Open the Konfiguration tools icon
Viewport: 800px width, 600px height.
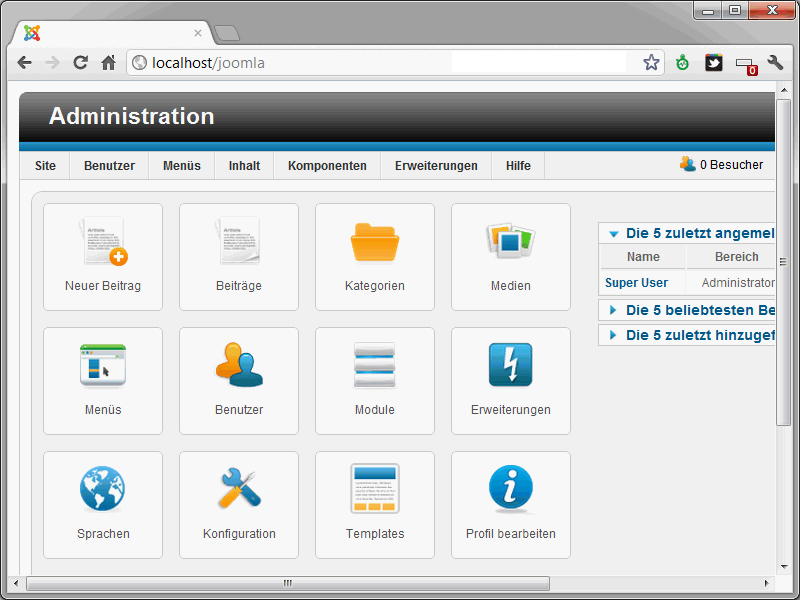(x=239, y=491)
